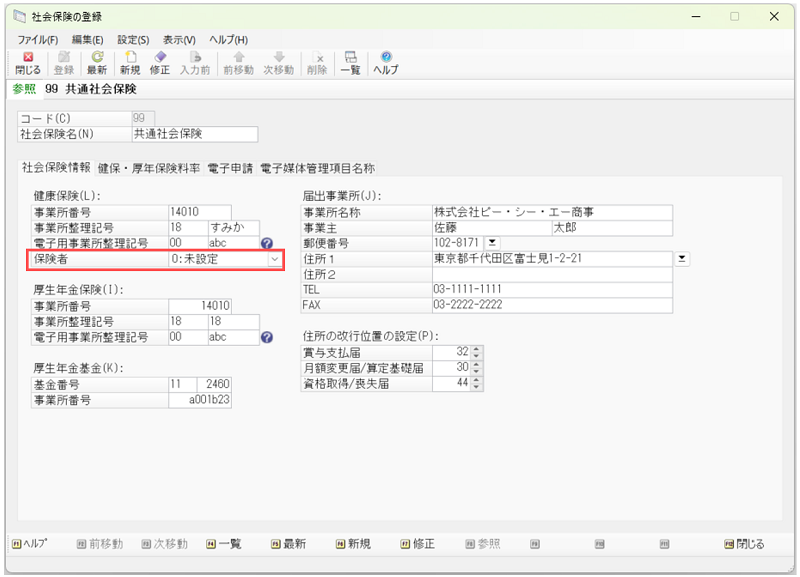Click the TEL field 03-1111-1111
Image resolution: width=800 pixels, height=577 pixels.
(552, 290)
